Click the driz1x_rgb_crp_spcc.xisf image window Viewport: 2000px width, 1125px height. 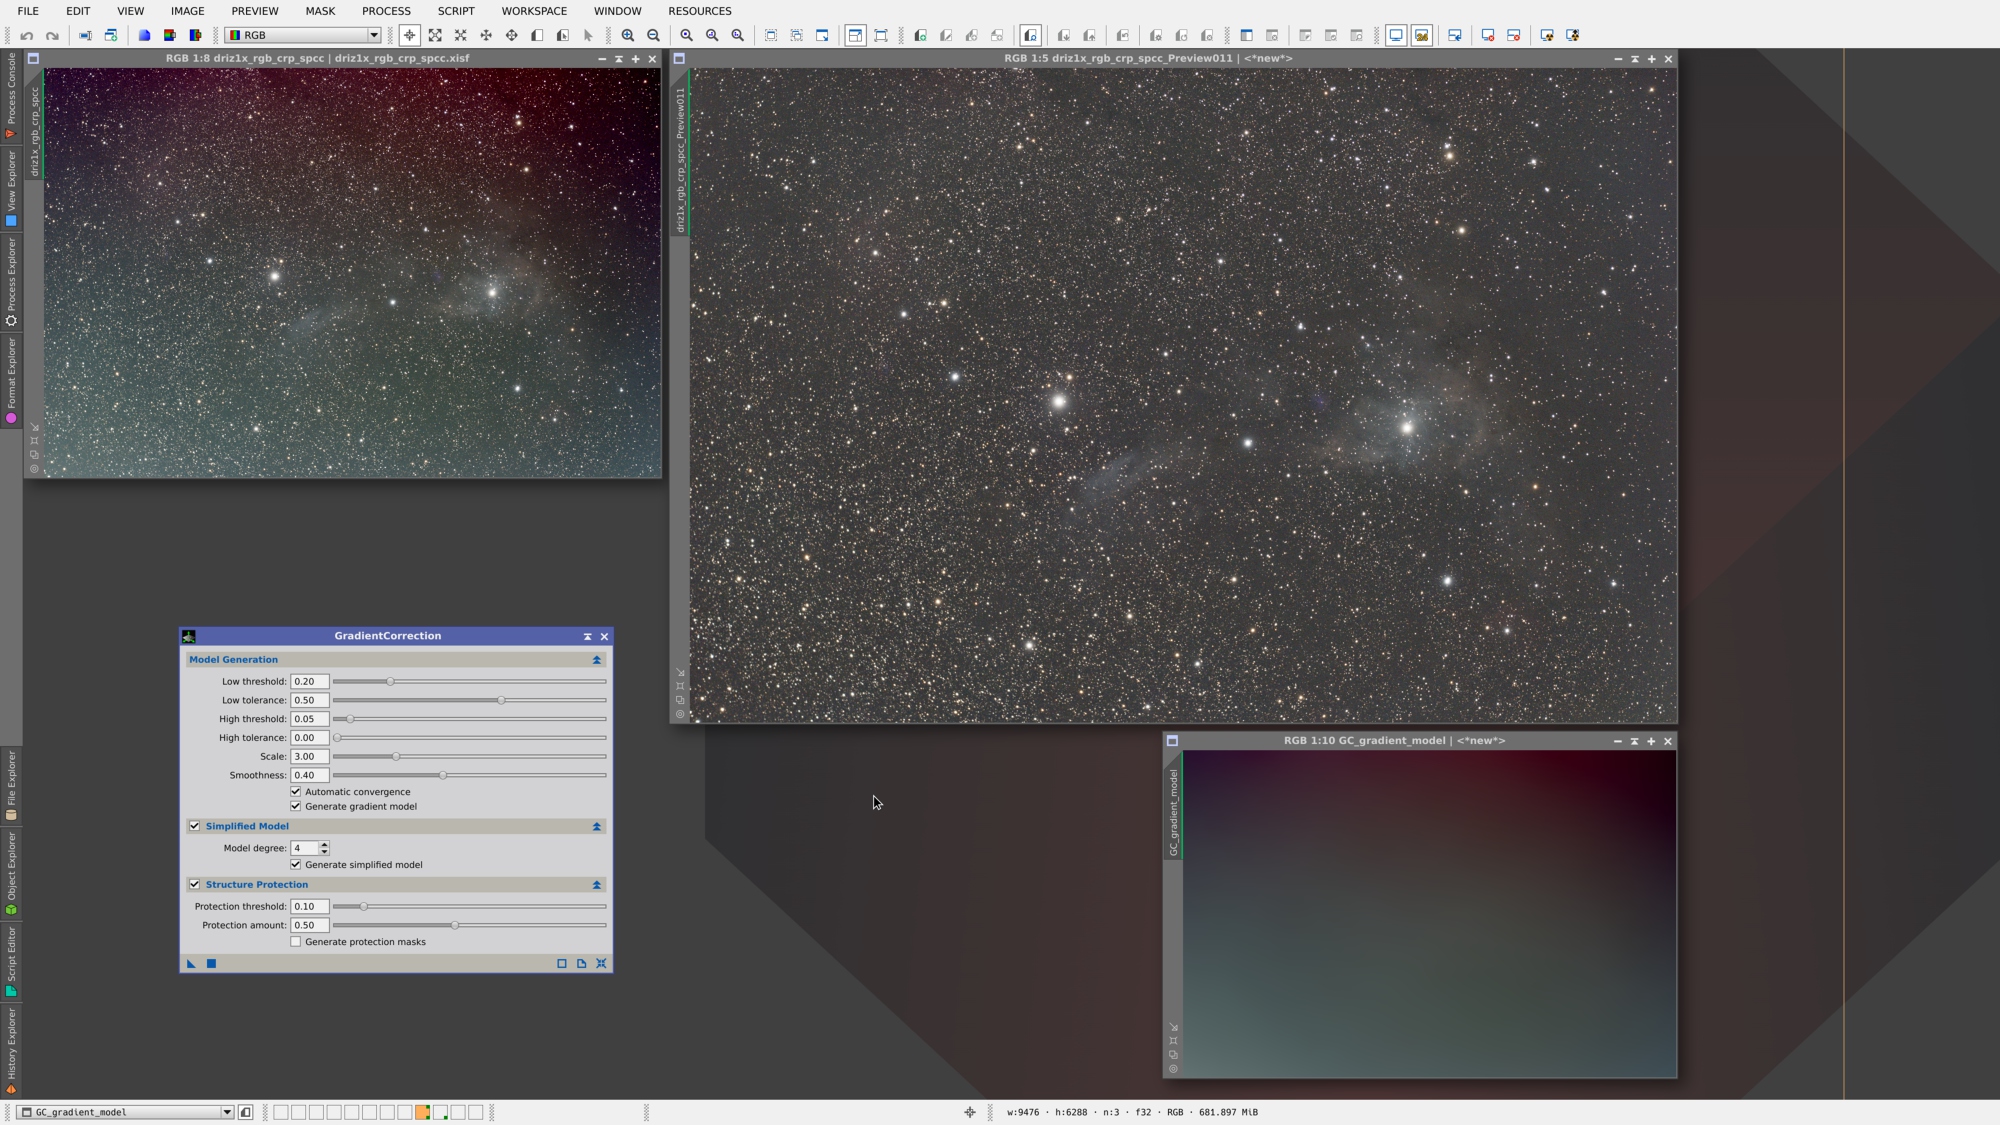click(352, 272)
